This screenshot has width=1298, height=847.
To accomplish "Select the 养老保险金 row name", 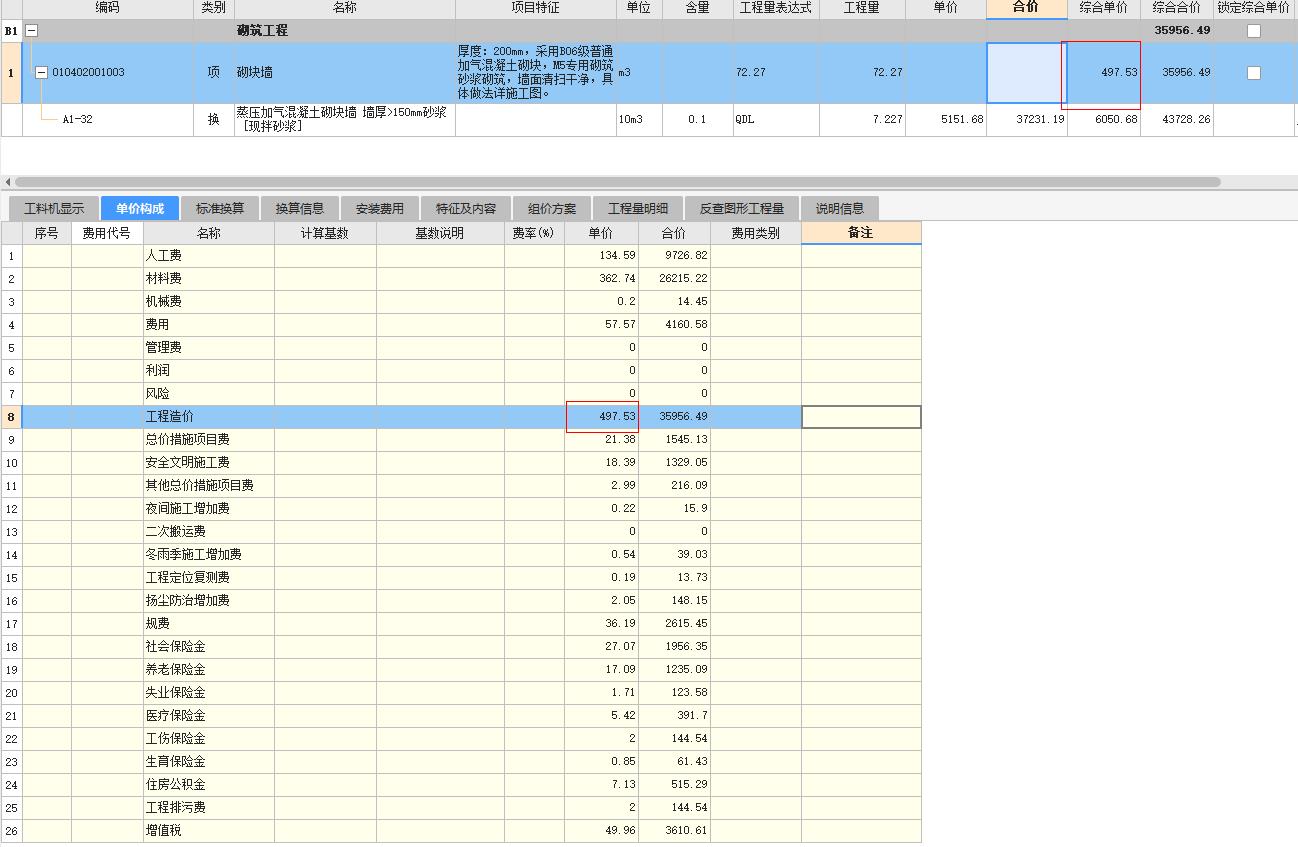I will tap(176, 670).
